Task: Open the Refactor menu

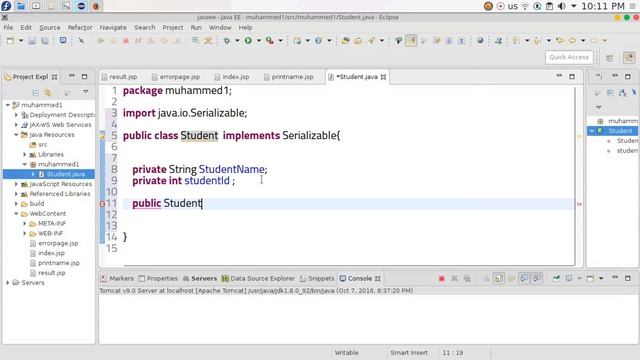Action: [80, 27]
